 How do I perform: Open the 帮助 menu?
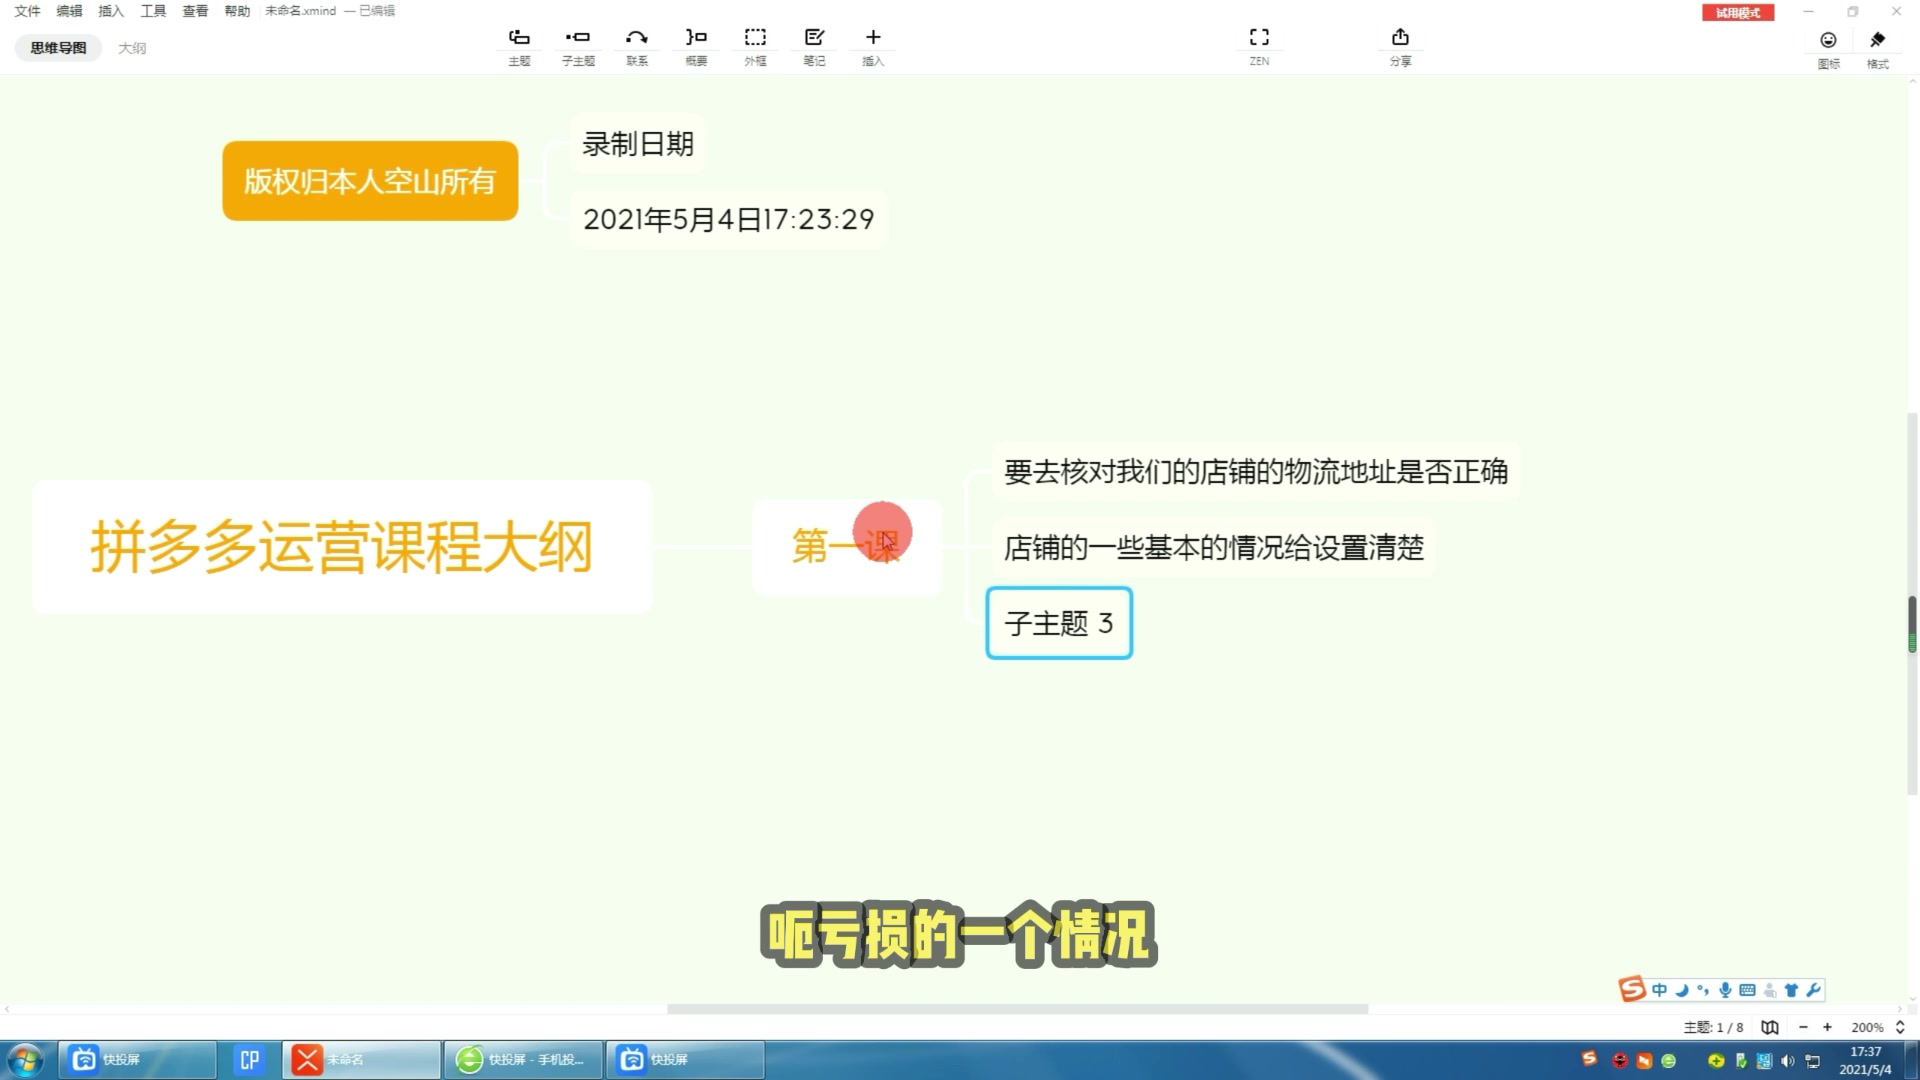pyautogui.click(x=237, y=11)
